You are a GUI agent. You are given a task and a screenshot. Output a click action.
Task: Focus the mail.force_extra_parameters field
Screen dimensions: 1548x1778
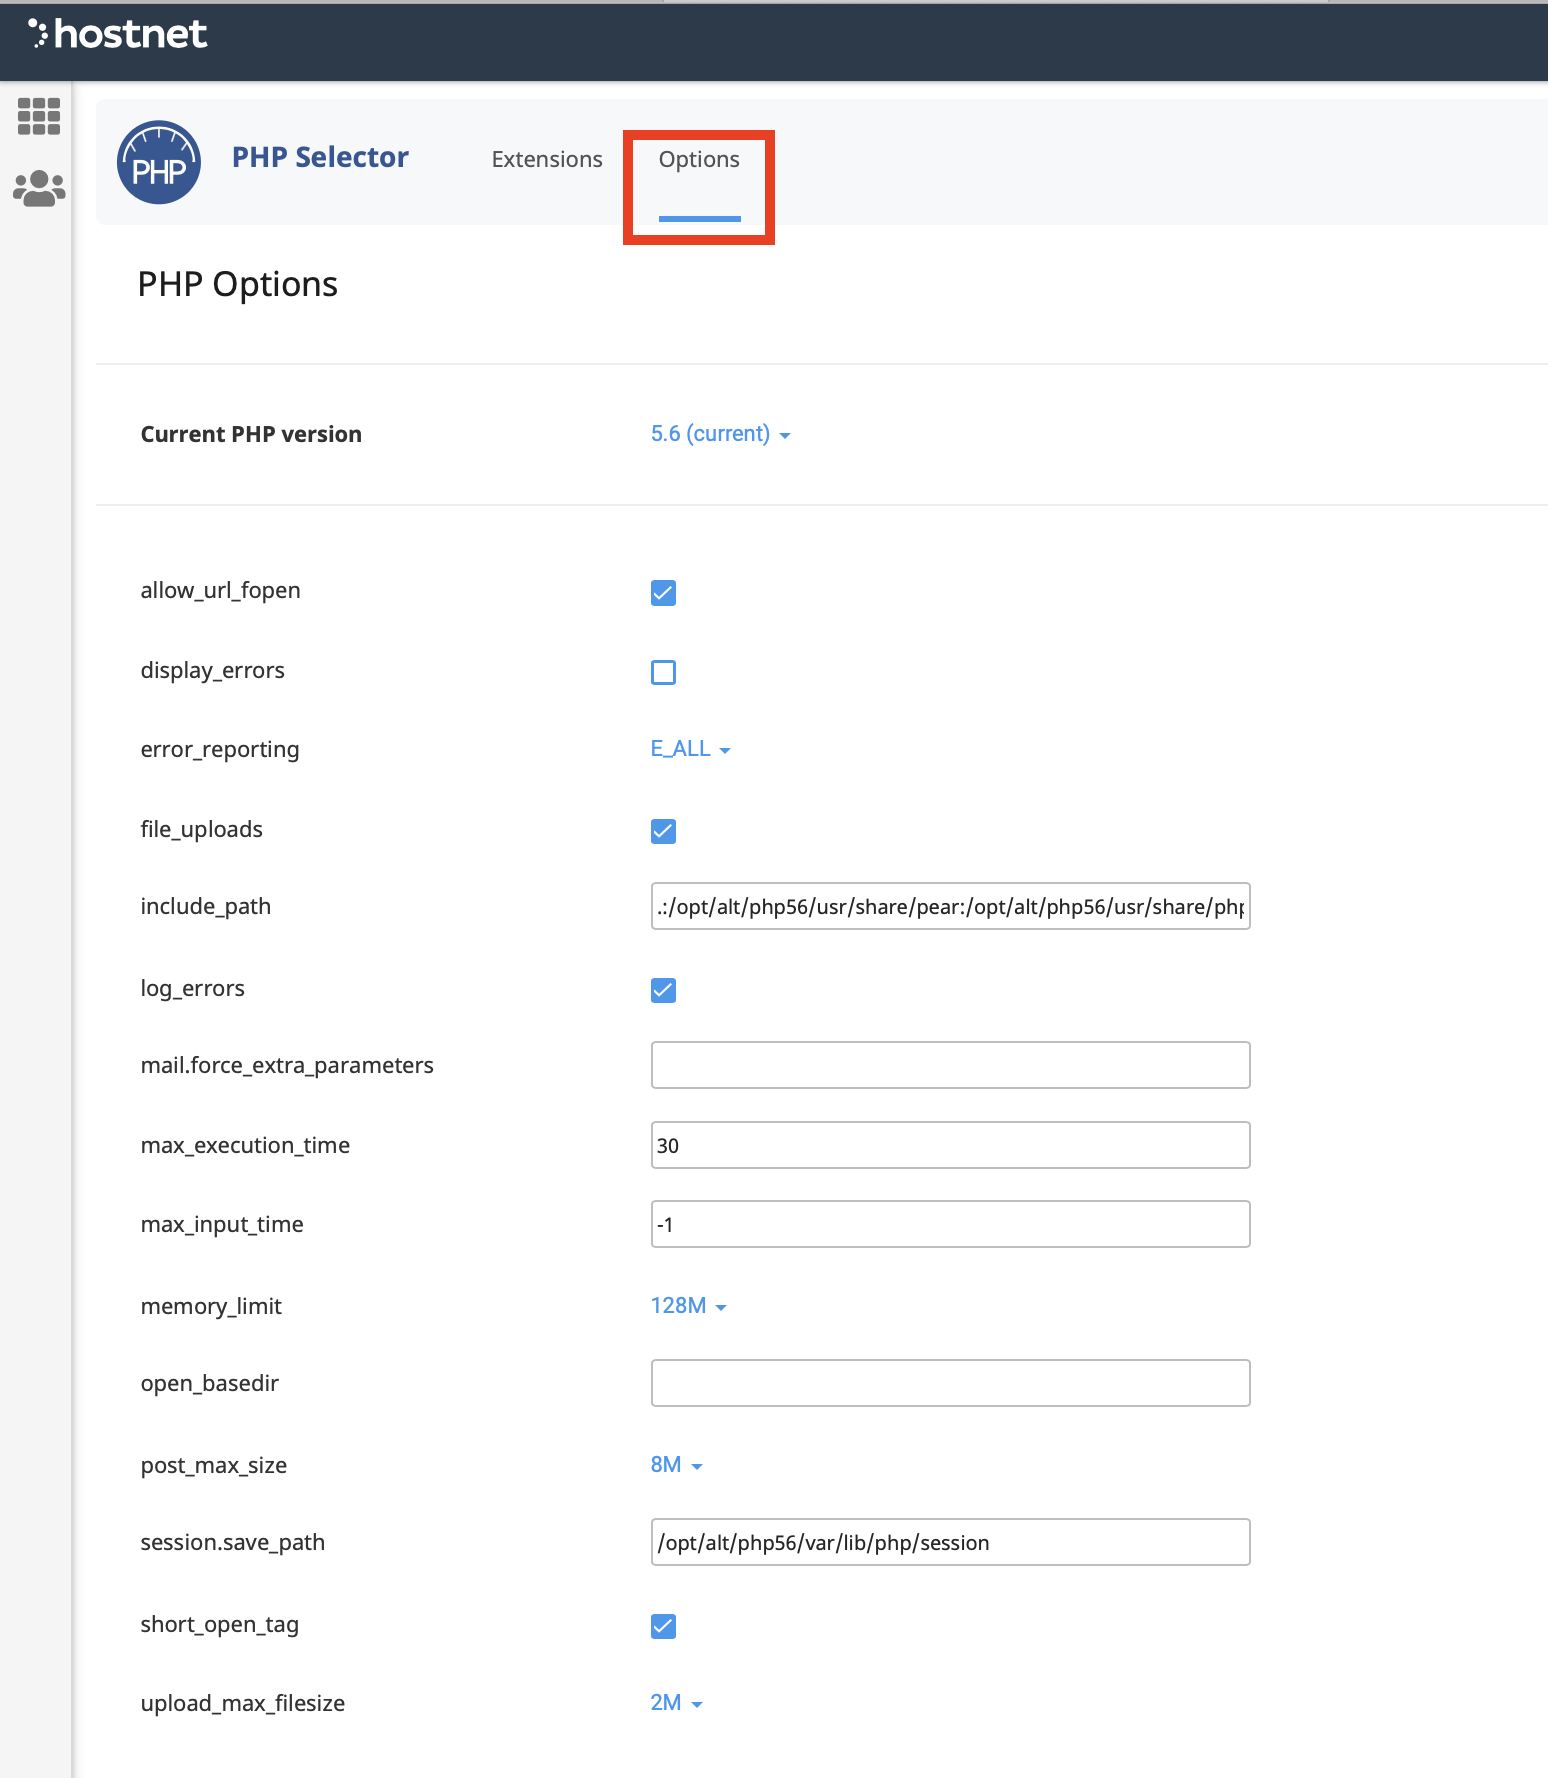[950, 1065]
